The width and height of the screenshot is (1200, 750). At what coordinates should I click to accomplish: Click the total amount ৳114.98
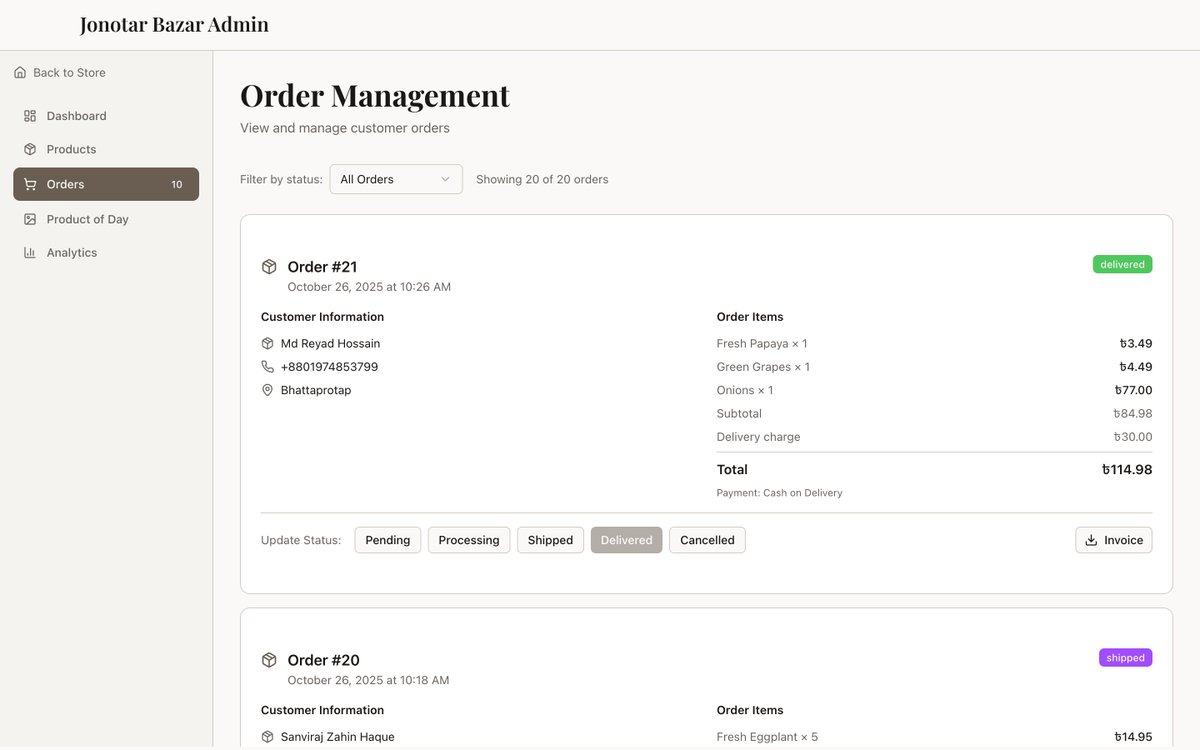[1127, 470]
